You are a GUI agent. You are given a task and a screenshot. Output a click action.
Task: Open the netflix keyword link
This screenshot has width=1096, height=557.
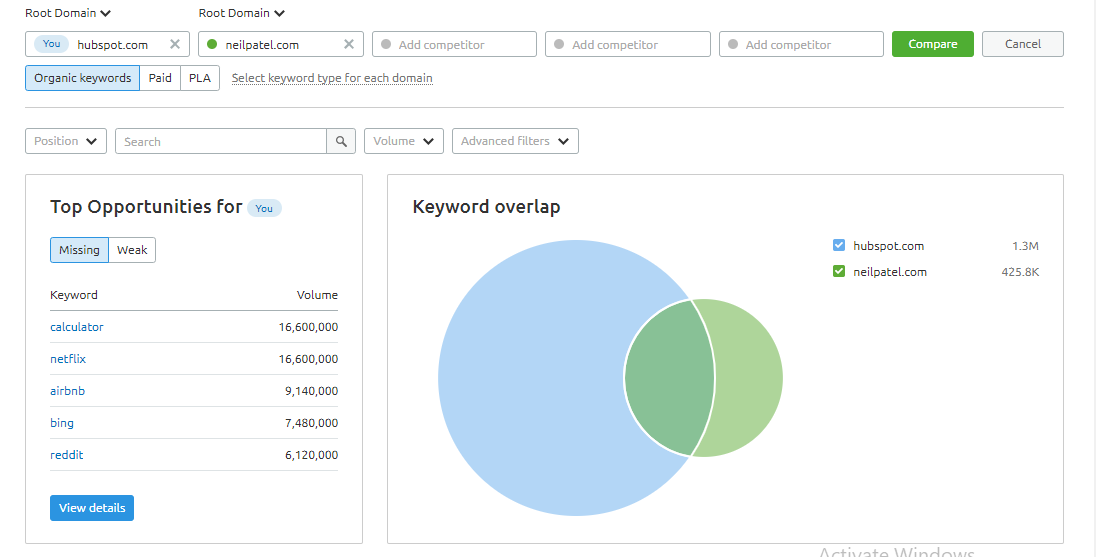(x=68, y=359)
